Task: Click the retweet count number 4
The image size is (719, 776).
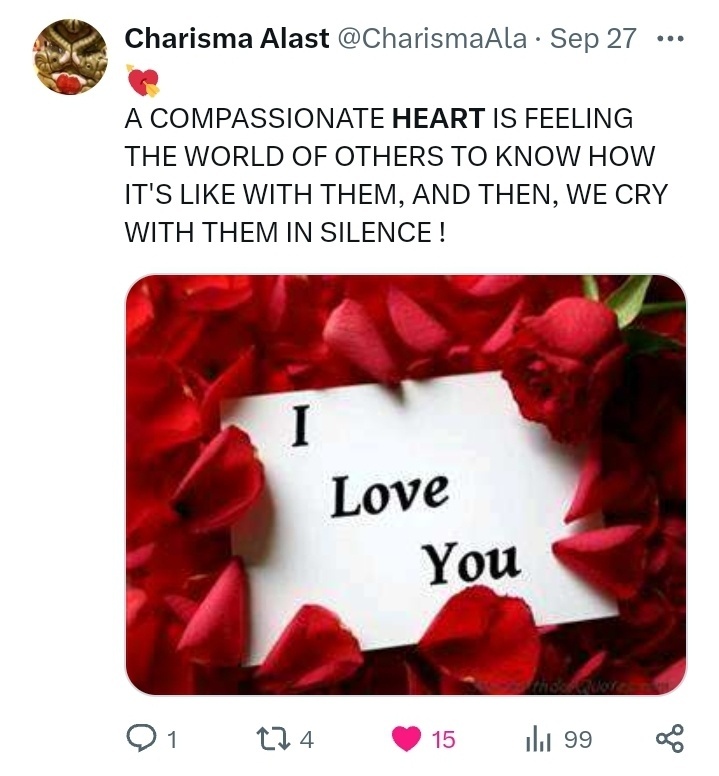Action: 307,740
